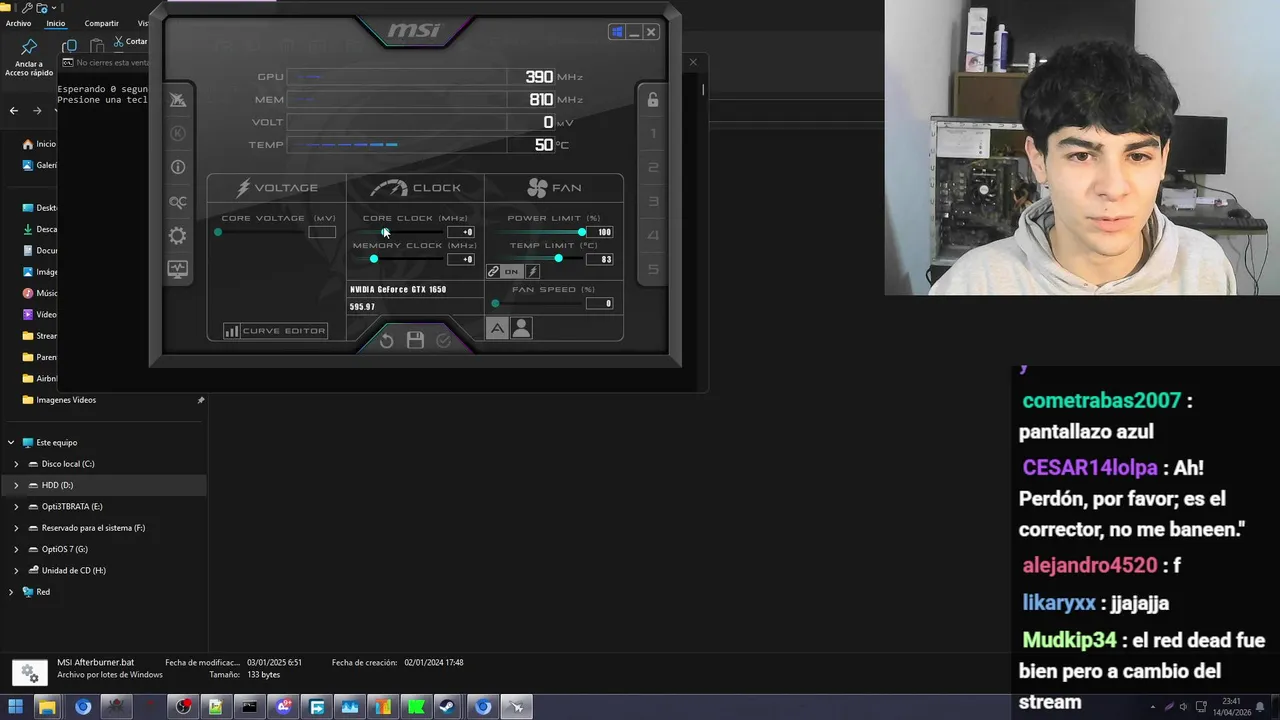Open File Explorer from taskbar
The width and height of the screenshot is (1280, 720).
click(47, 707)
